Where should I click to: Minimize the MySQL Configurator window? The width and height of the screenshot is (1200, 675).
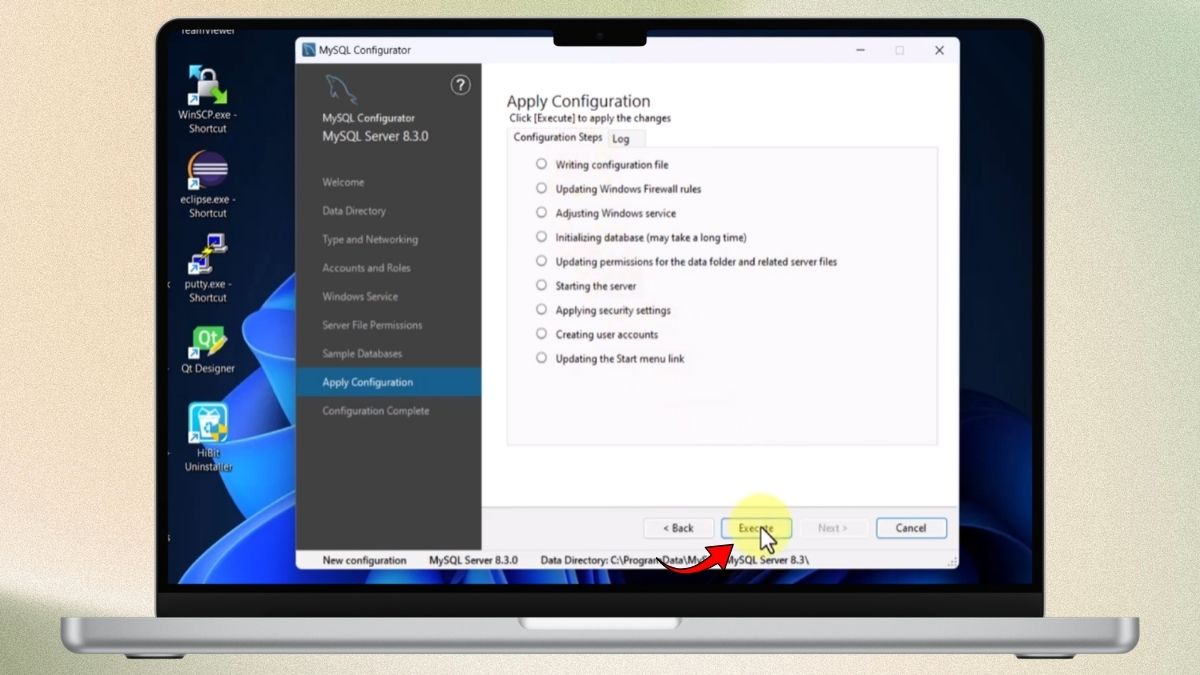tap(859, 50)
